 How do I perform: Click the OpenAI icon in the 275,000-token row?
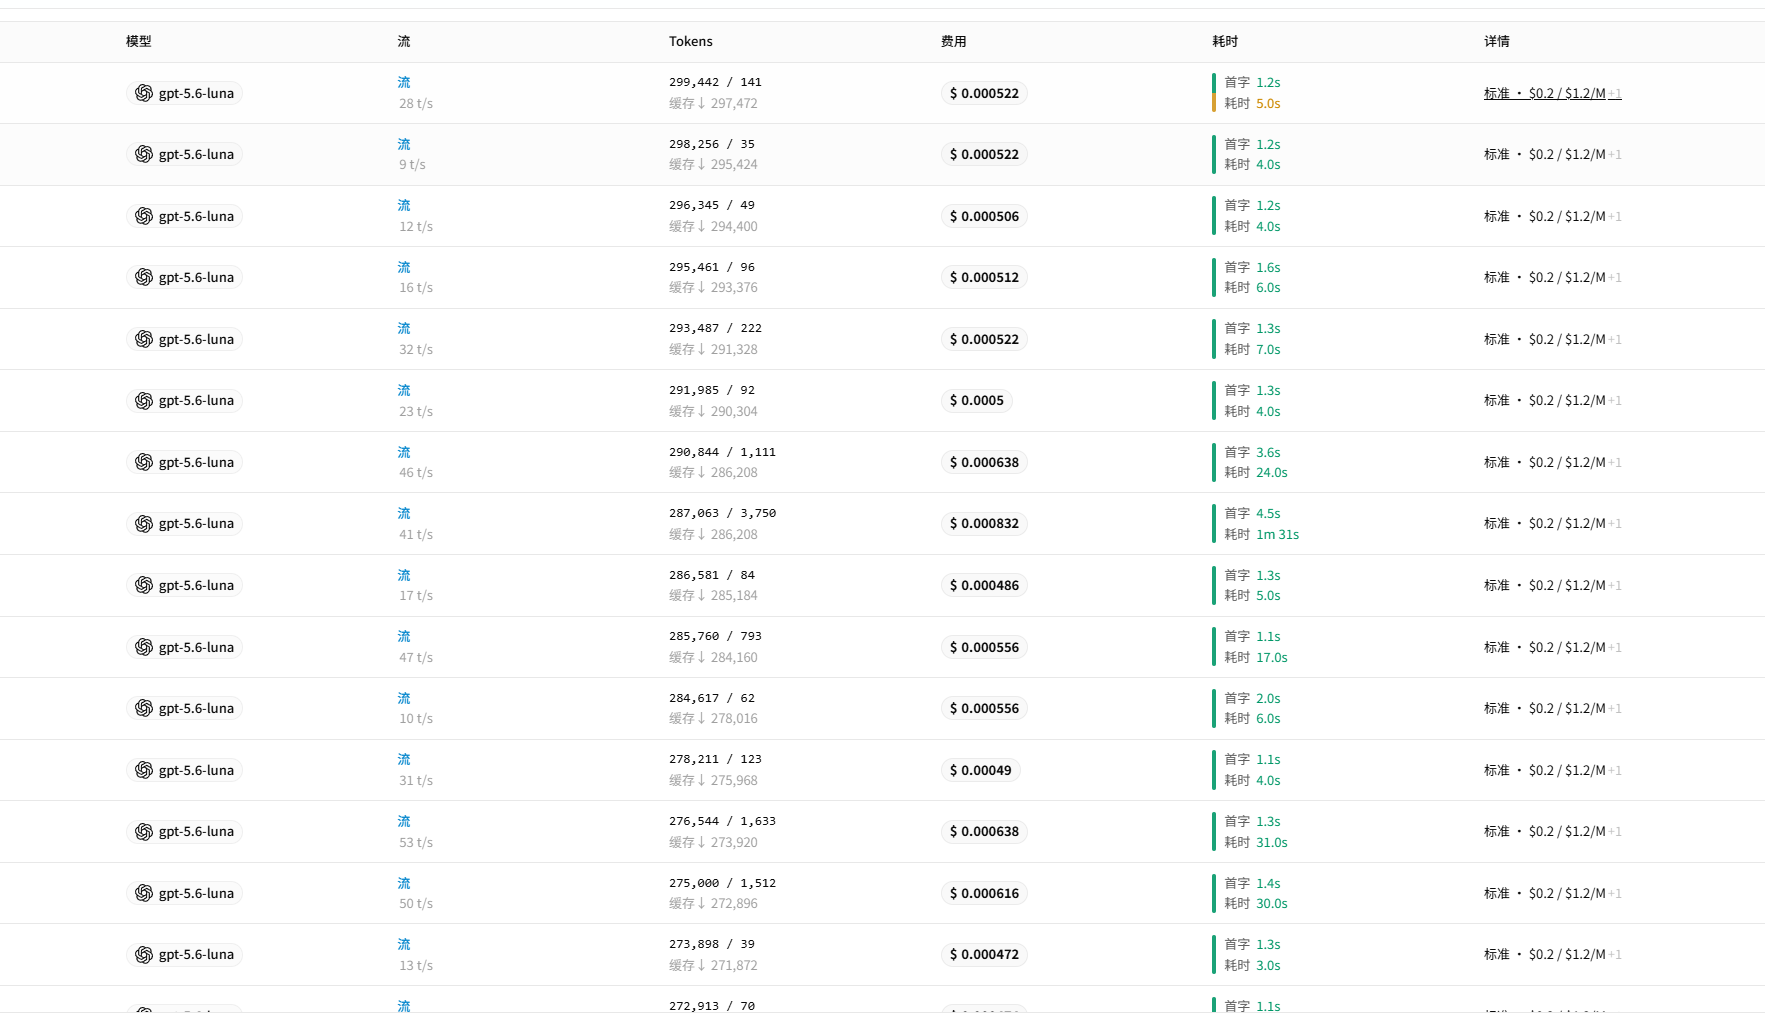pyautogui.click(x=144, y=893)
